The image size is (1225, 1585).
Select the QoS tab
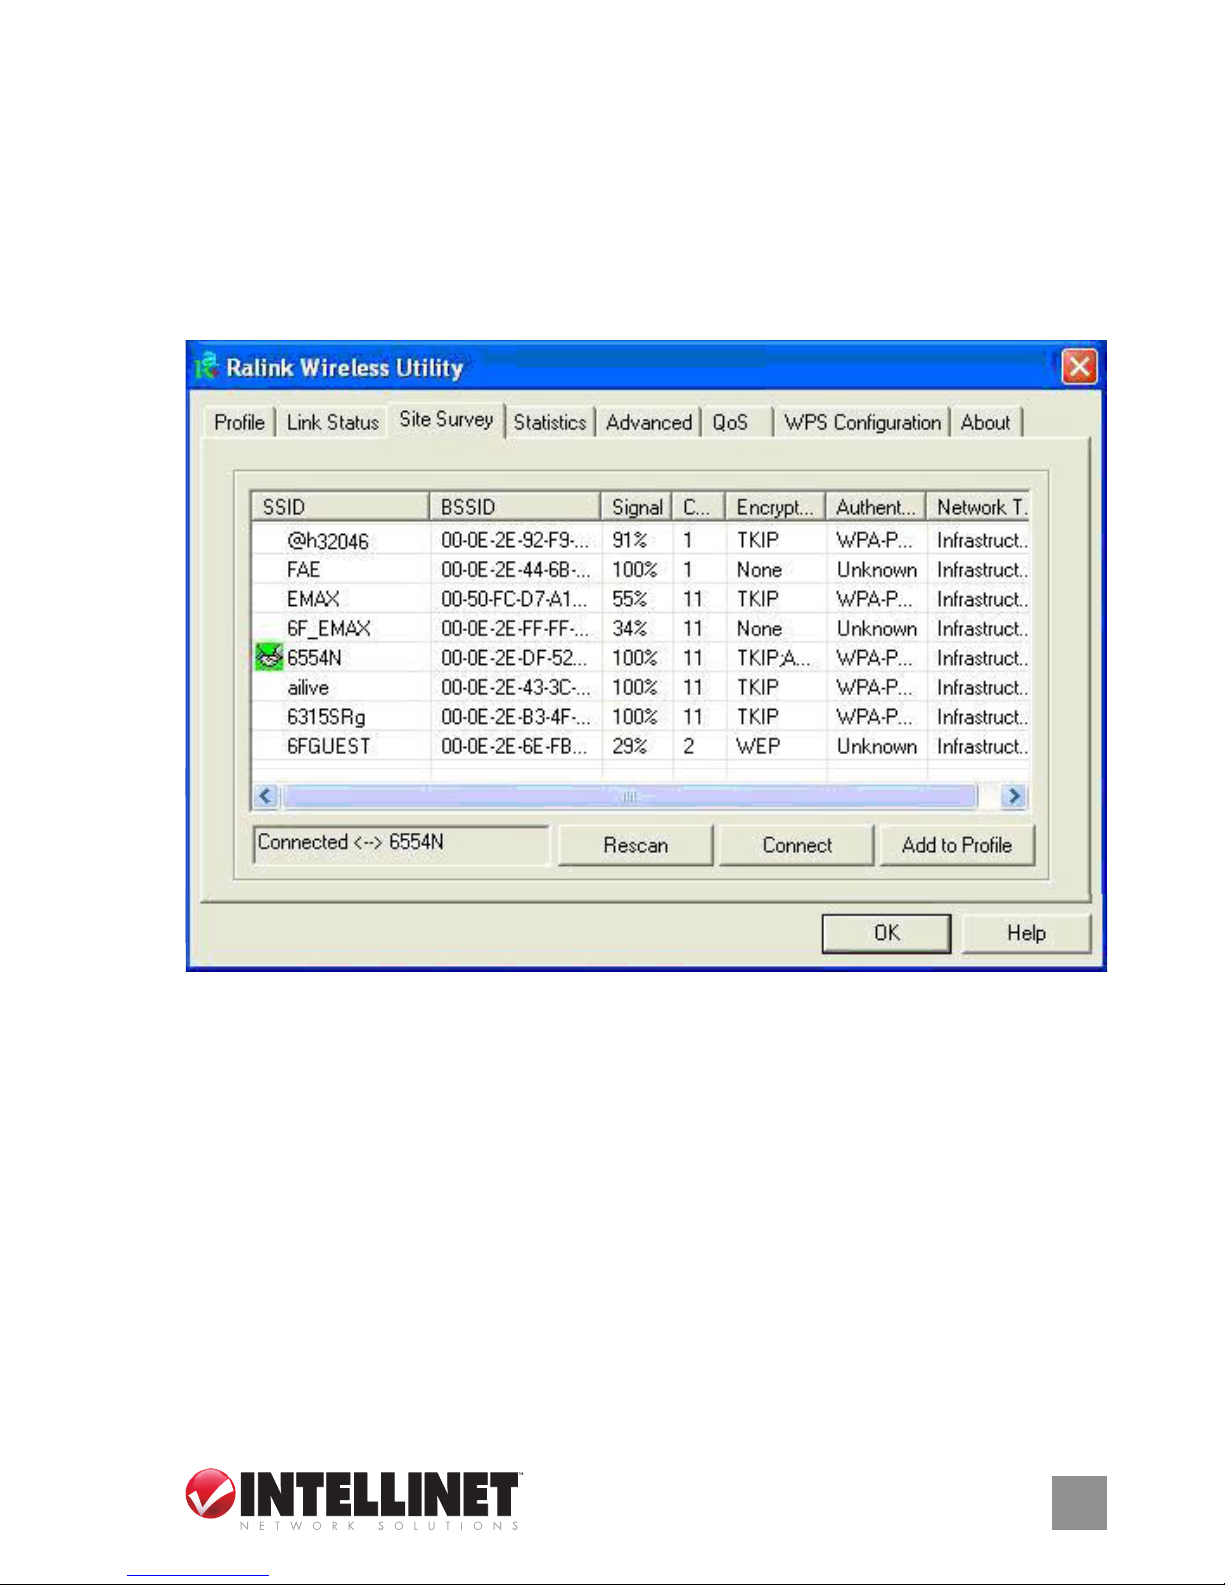(x=730, y=422)
